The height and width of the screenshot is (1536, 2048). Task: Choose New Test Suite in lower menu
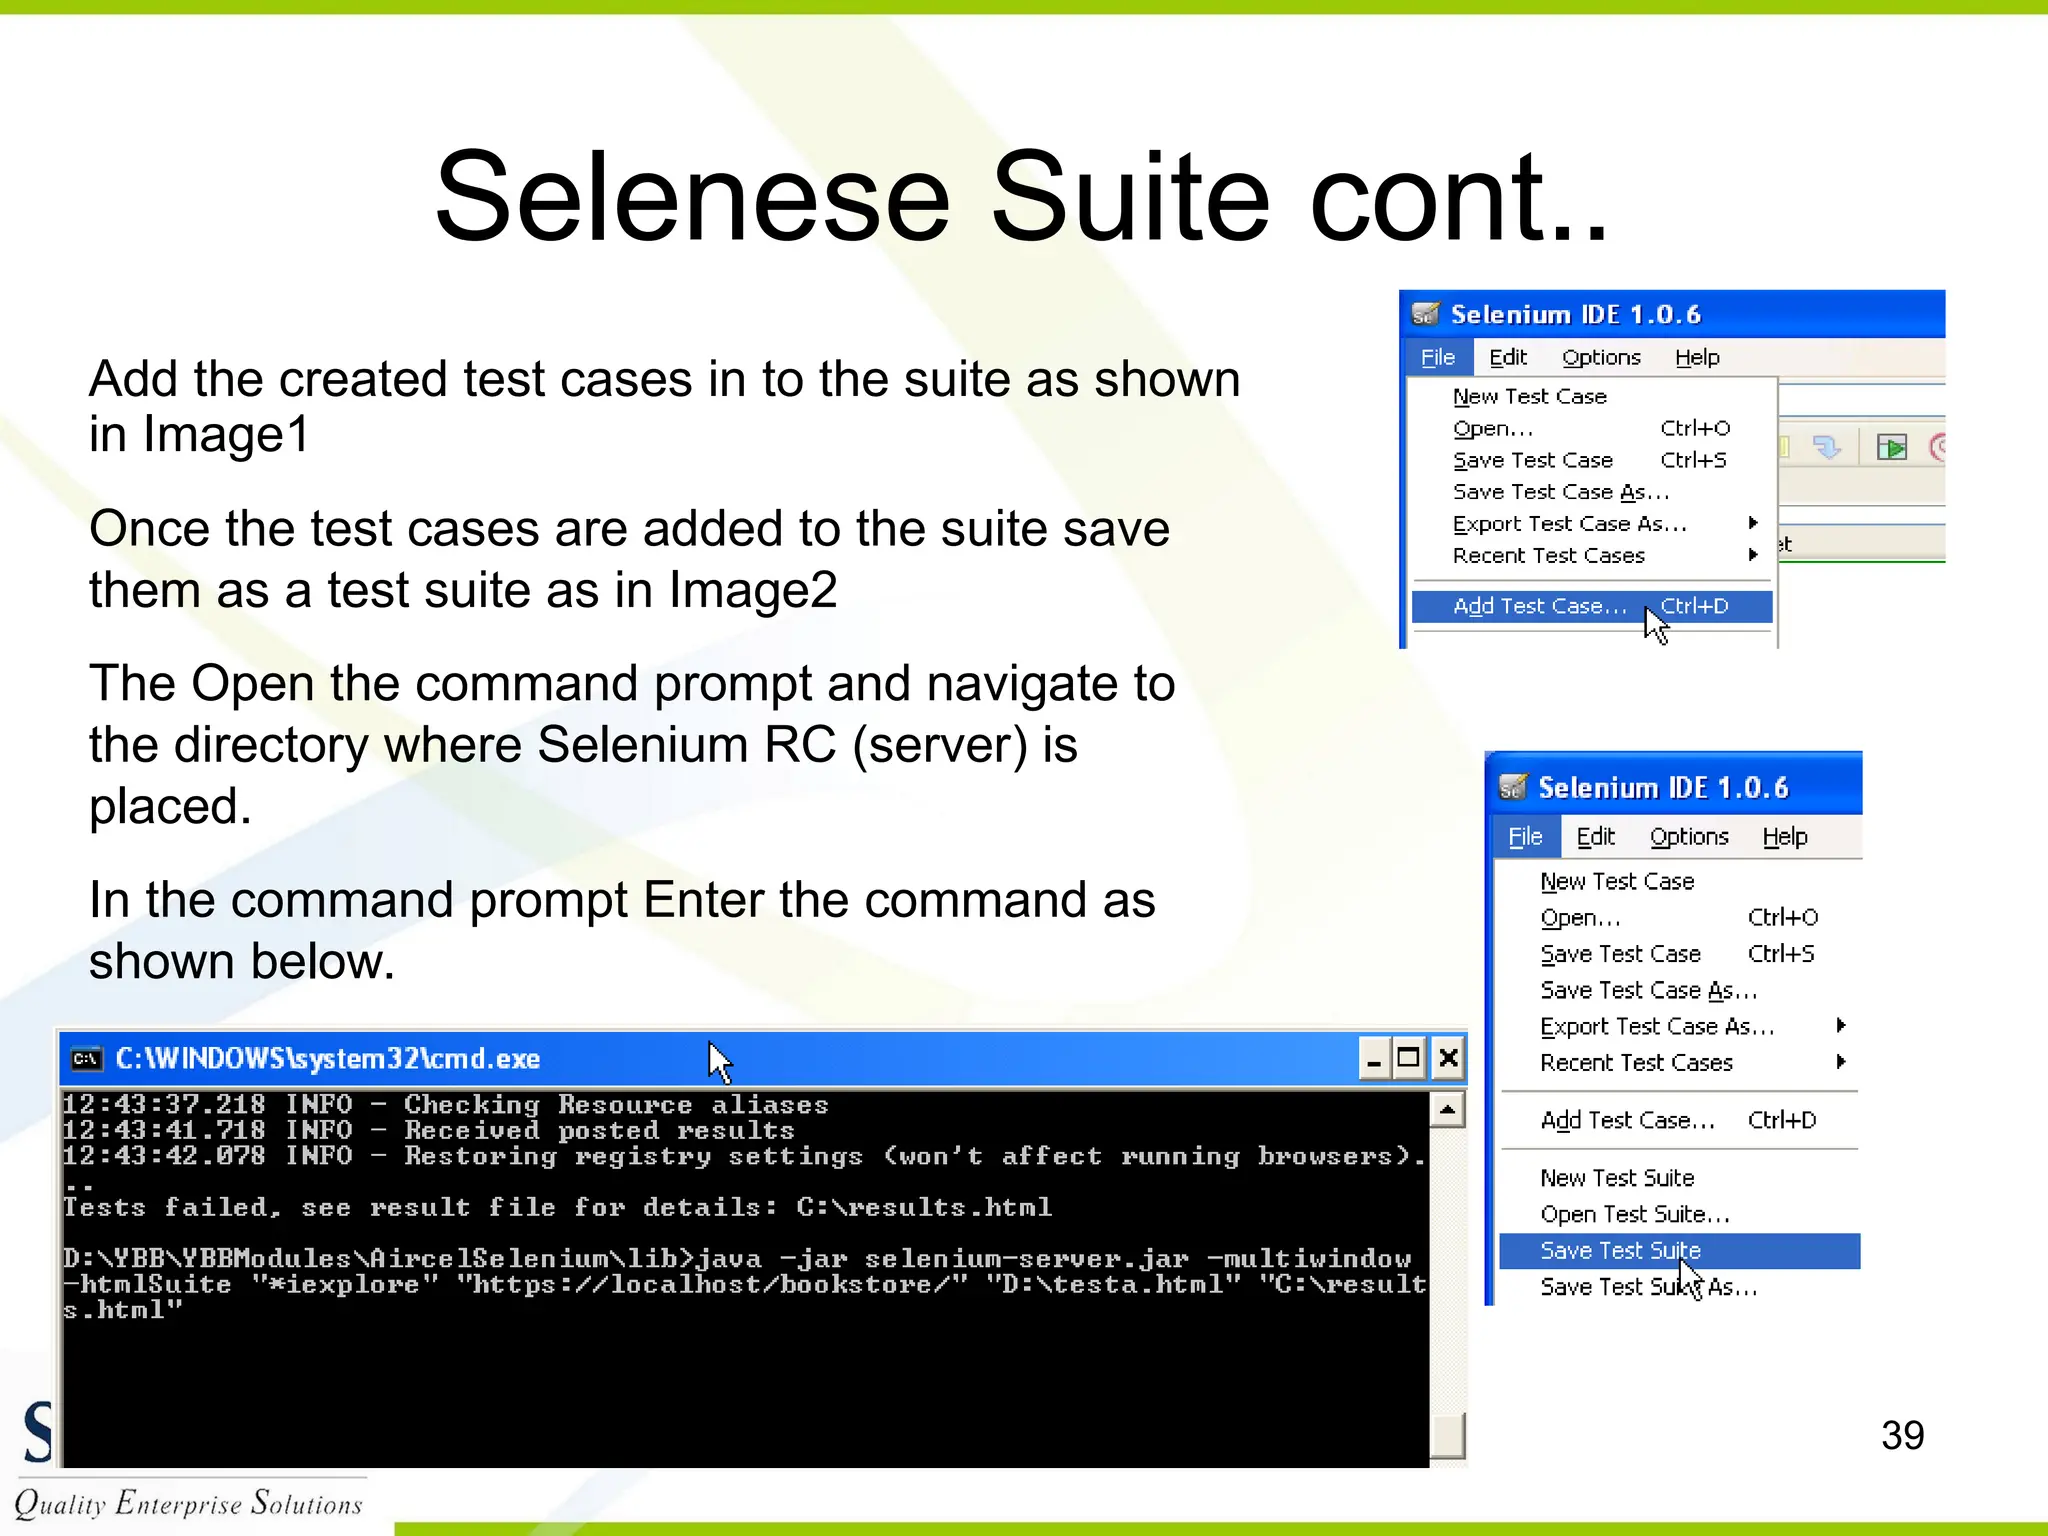click(1680, 1178)
